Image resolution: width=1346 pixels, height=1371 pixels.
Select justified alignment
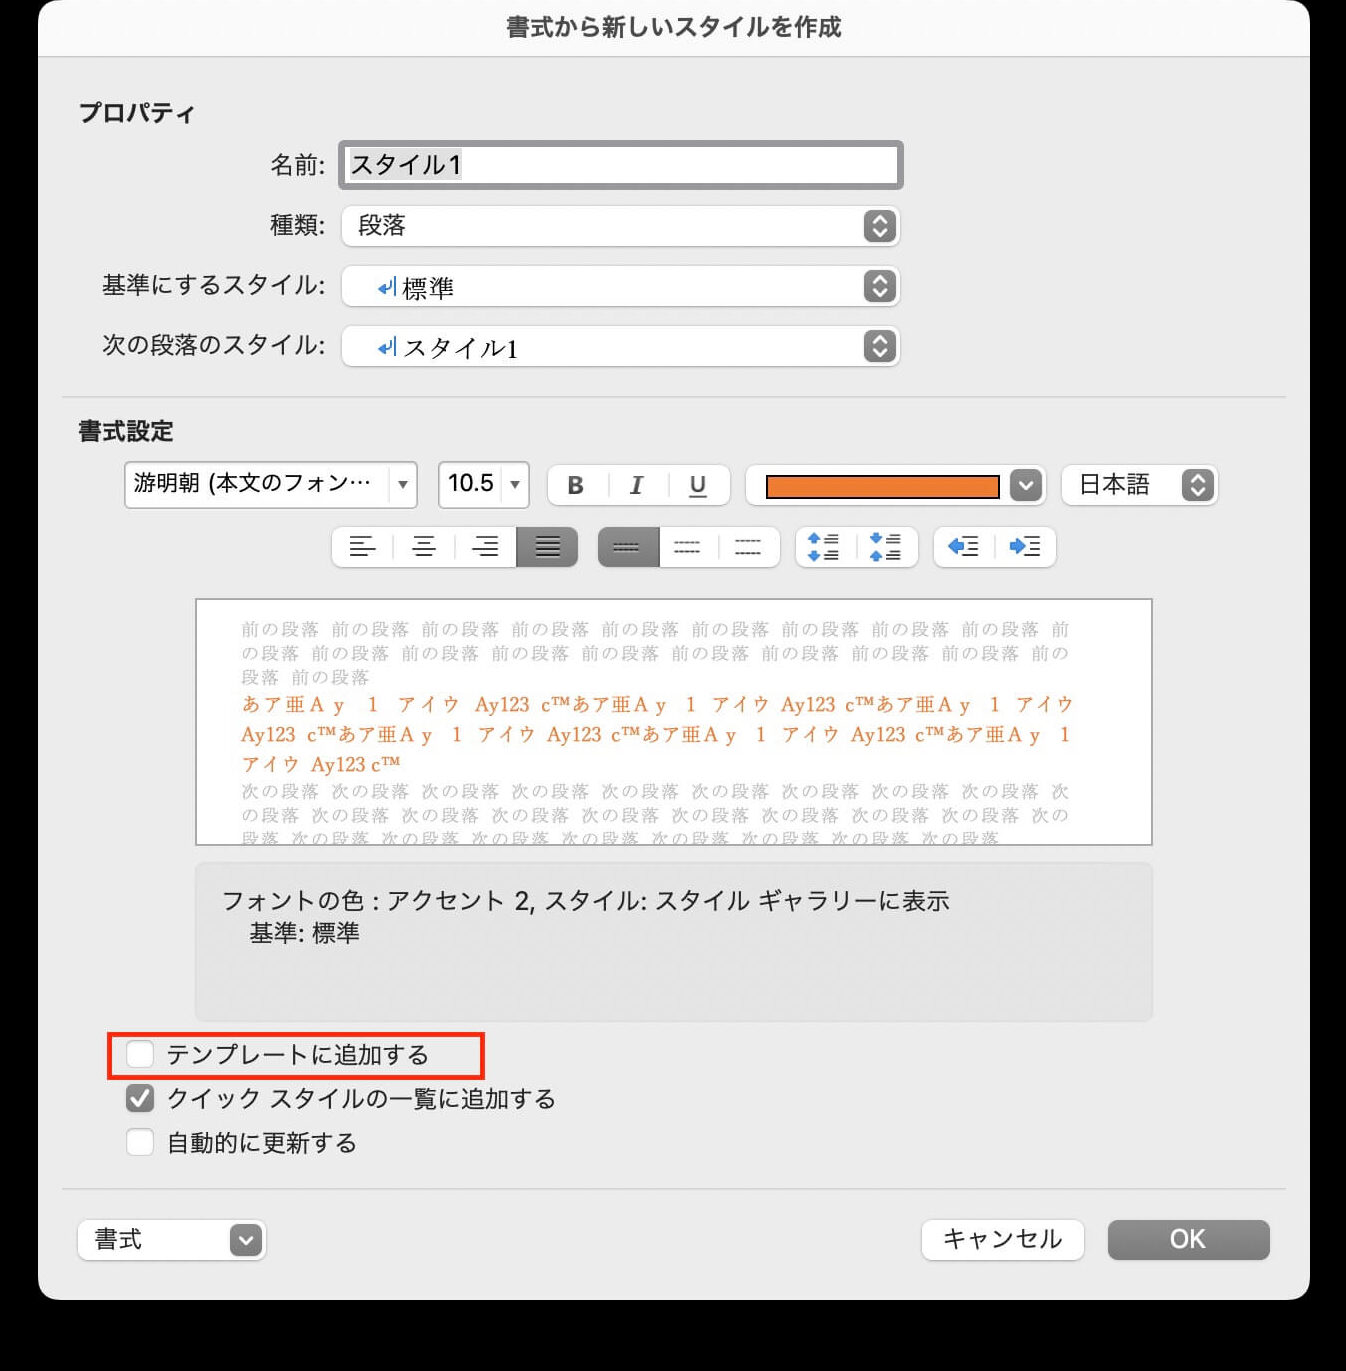pyautogui.click(x=547, y=547)
